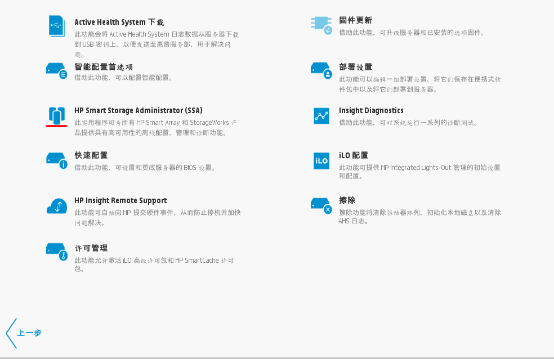554x360 pixels.
Task: Select the 快速配置 heading
Action: click(x=91, y=155)
